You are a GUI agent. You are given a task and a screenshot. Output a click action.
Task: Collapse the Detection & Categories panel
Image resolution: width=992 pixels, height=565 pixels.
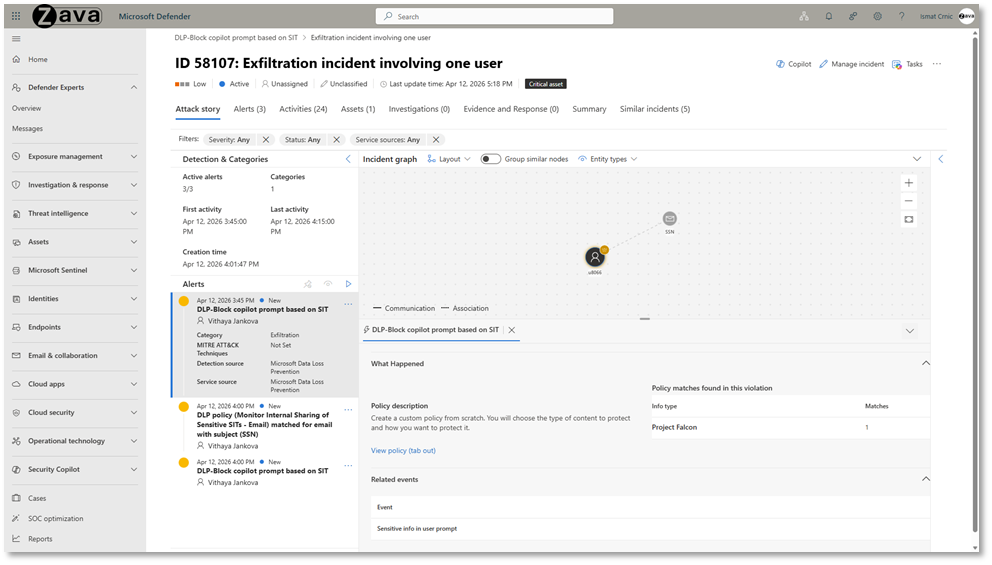348,159
